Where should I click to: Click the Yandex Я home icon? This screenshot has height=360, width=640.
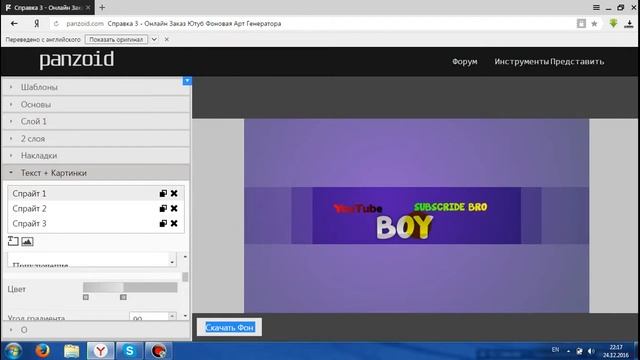pos(37,24)
